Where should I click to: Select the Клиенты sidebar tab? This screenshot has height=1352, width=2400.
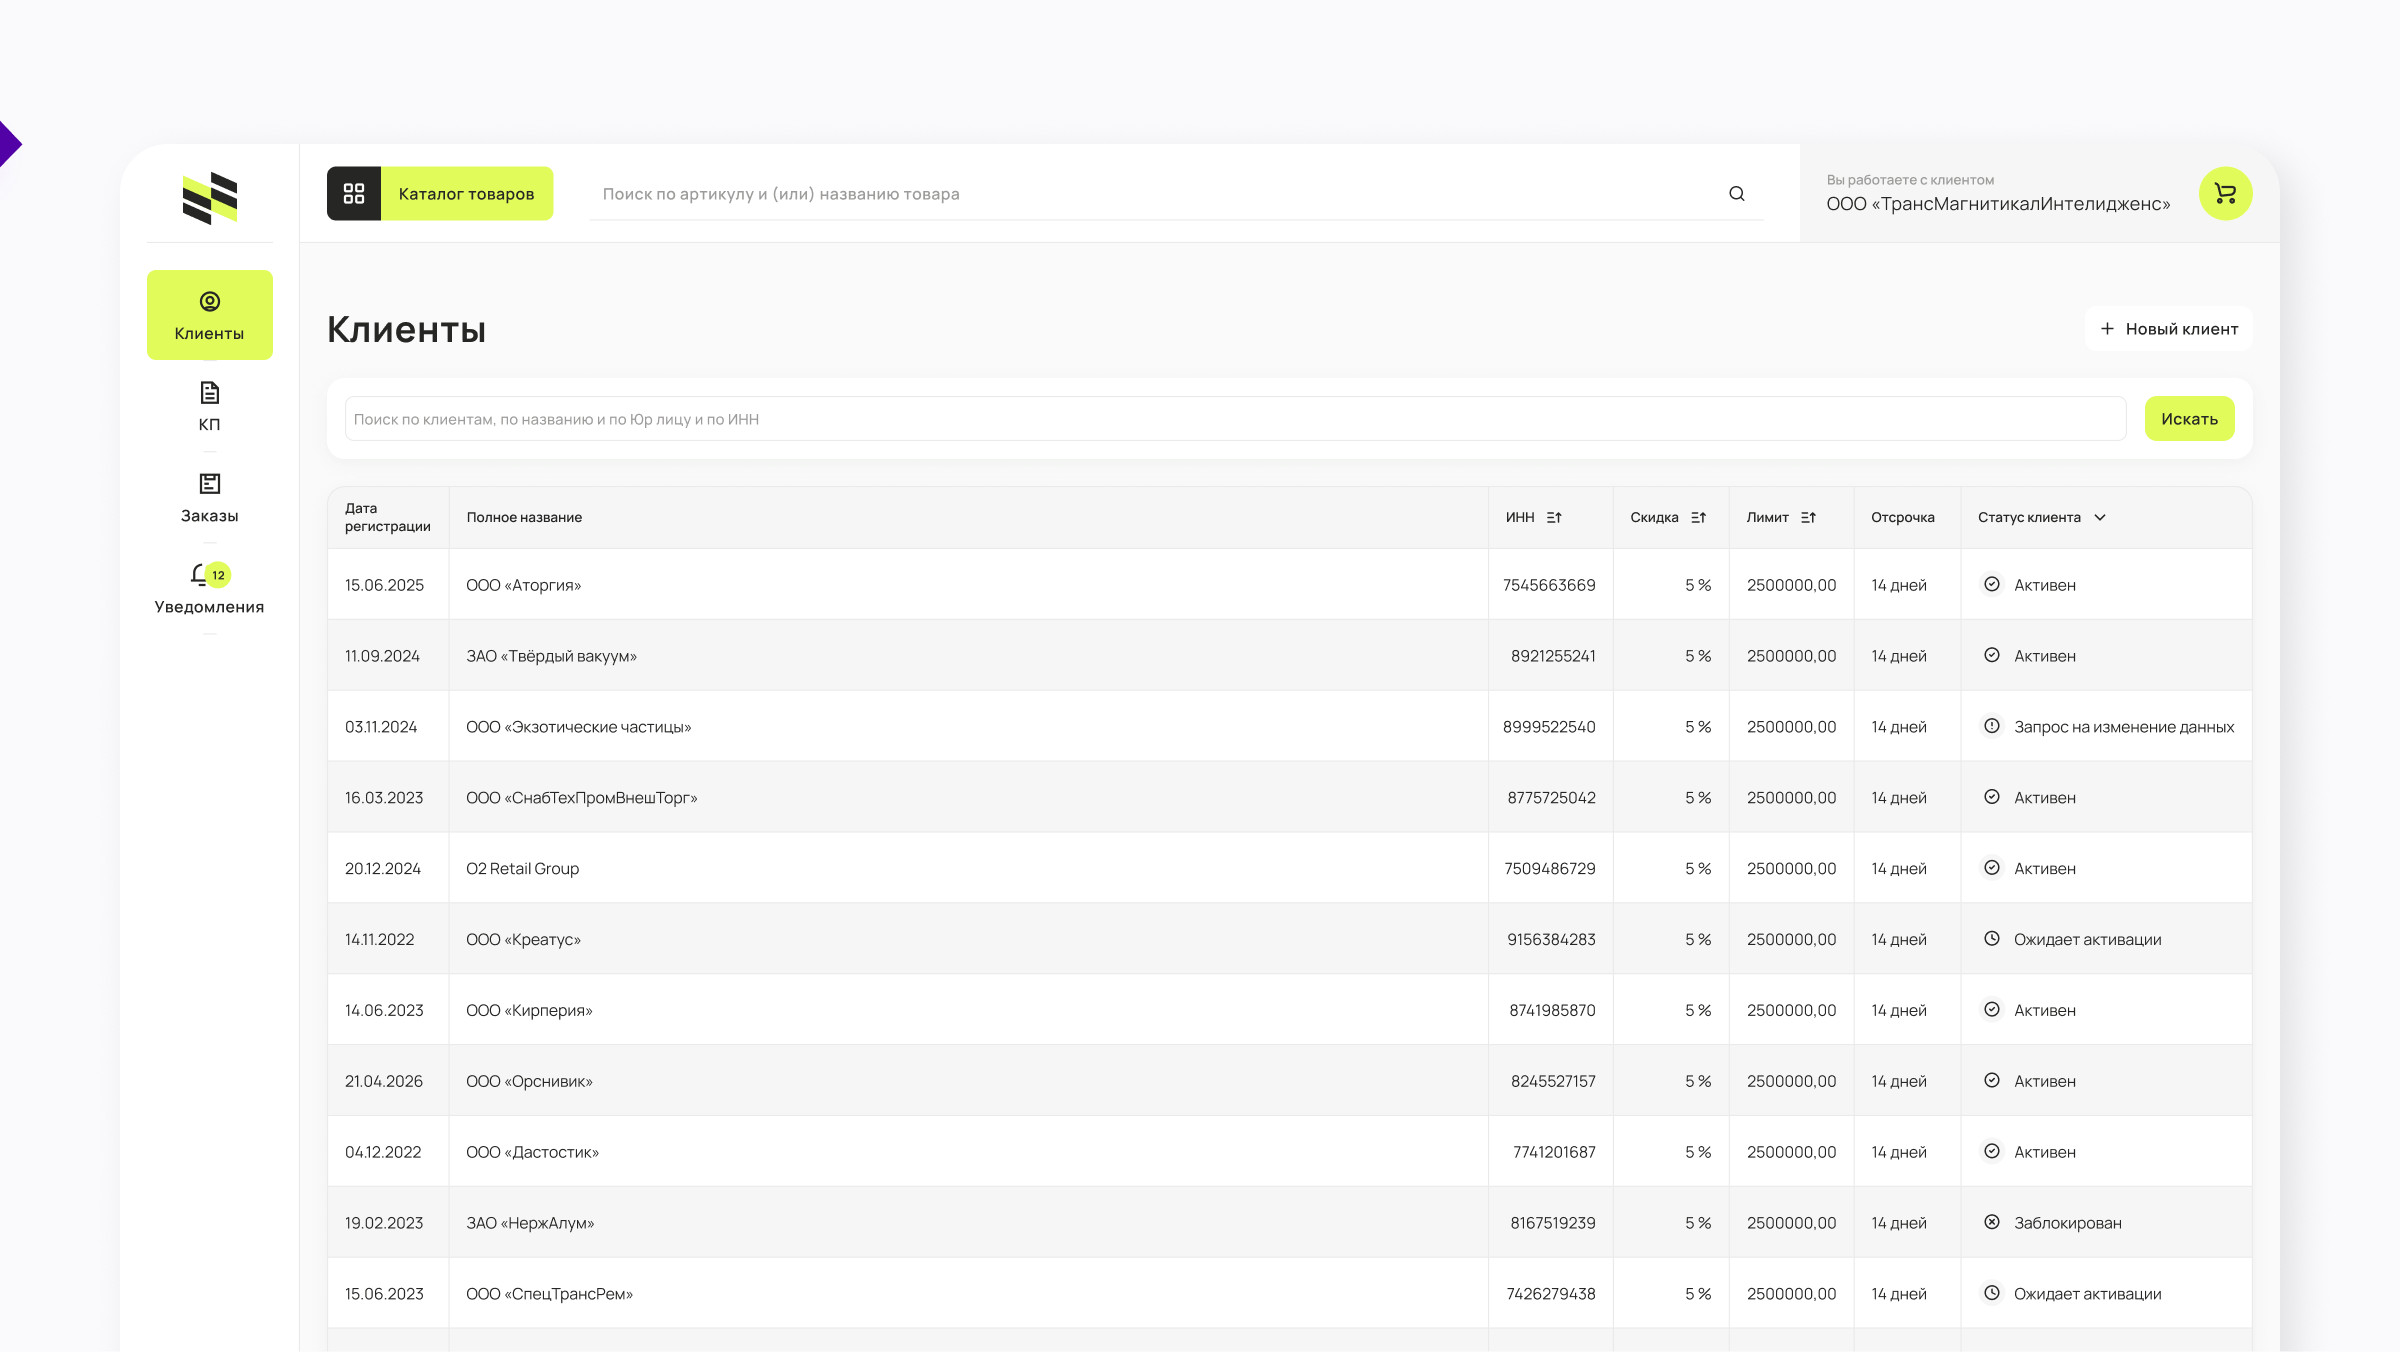[x=209, y=314]
